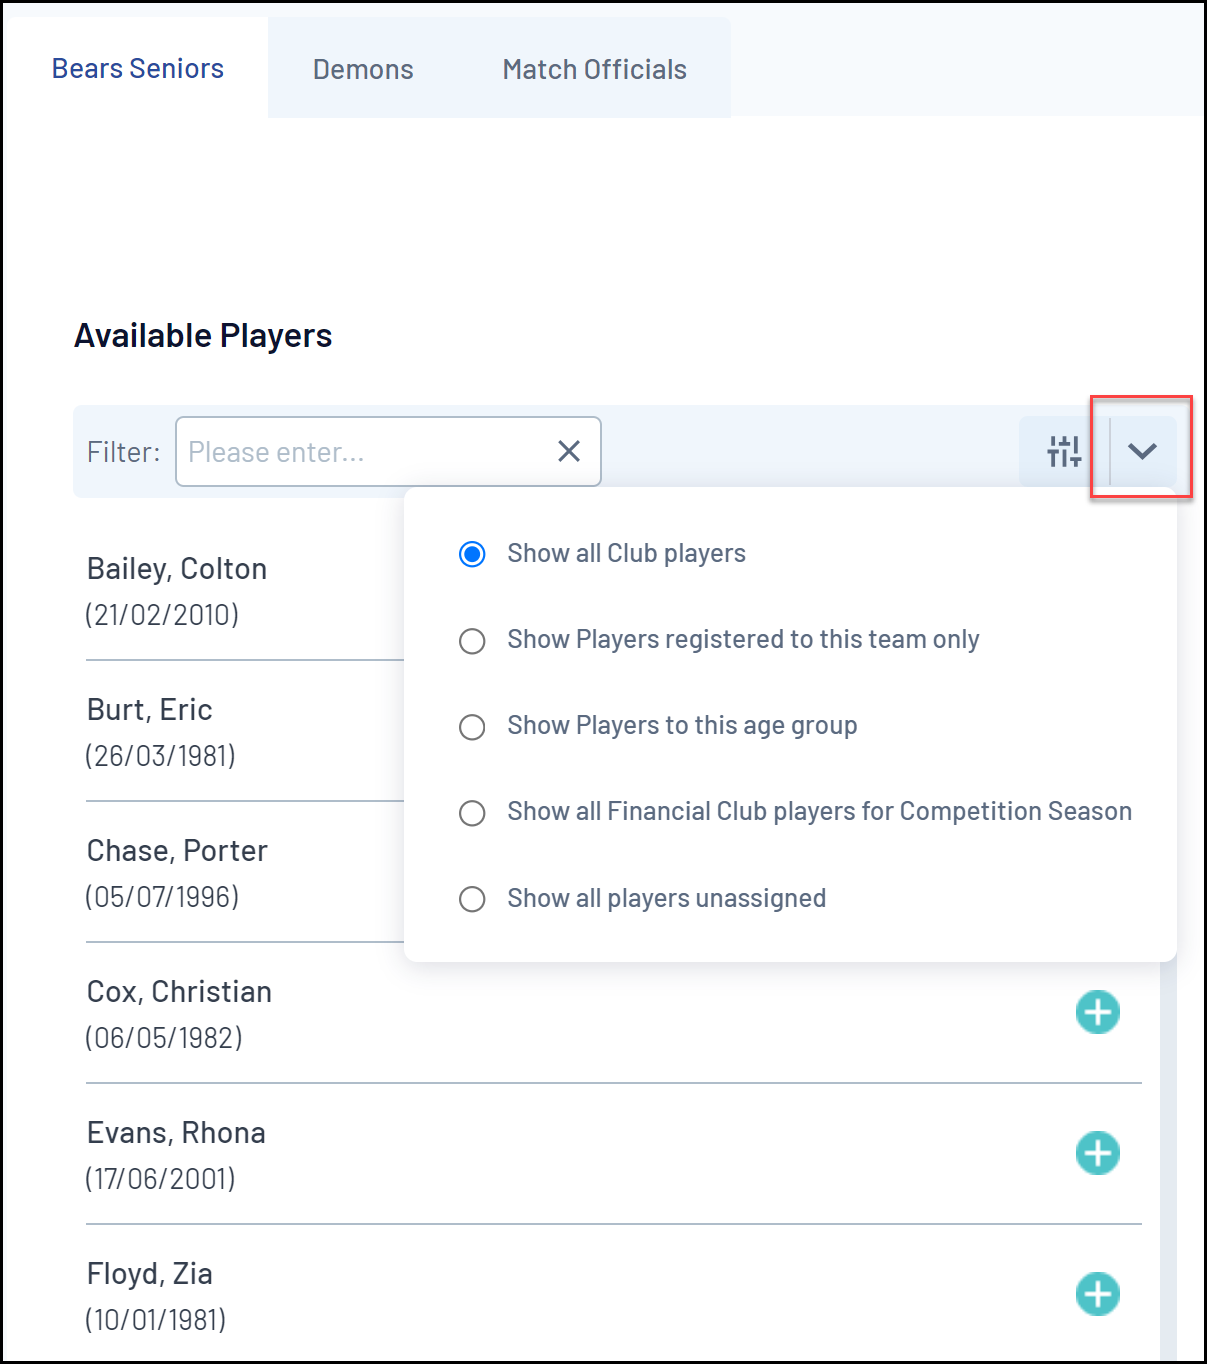Image resolution: width=1207 pixels, height=1364 pixels.
Task: Click the player list vertical scrollbar
Action: coord(1168,1150)
